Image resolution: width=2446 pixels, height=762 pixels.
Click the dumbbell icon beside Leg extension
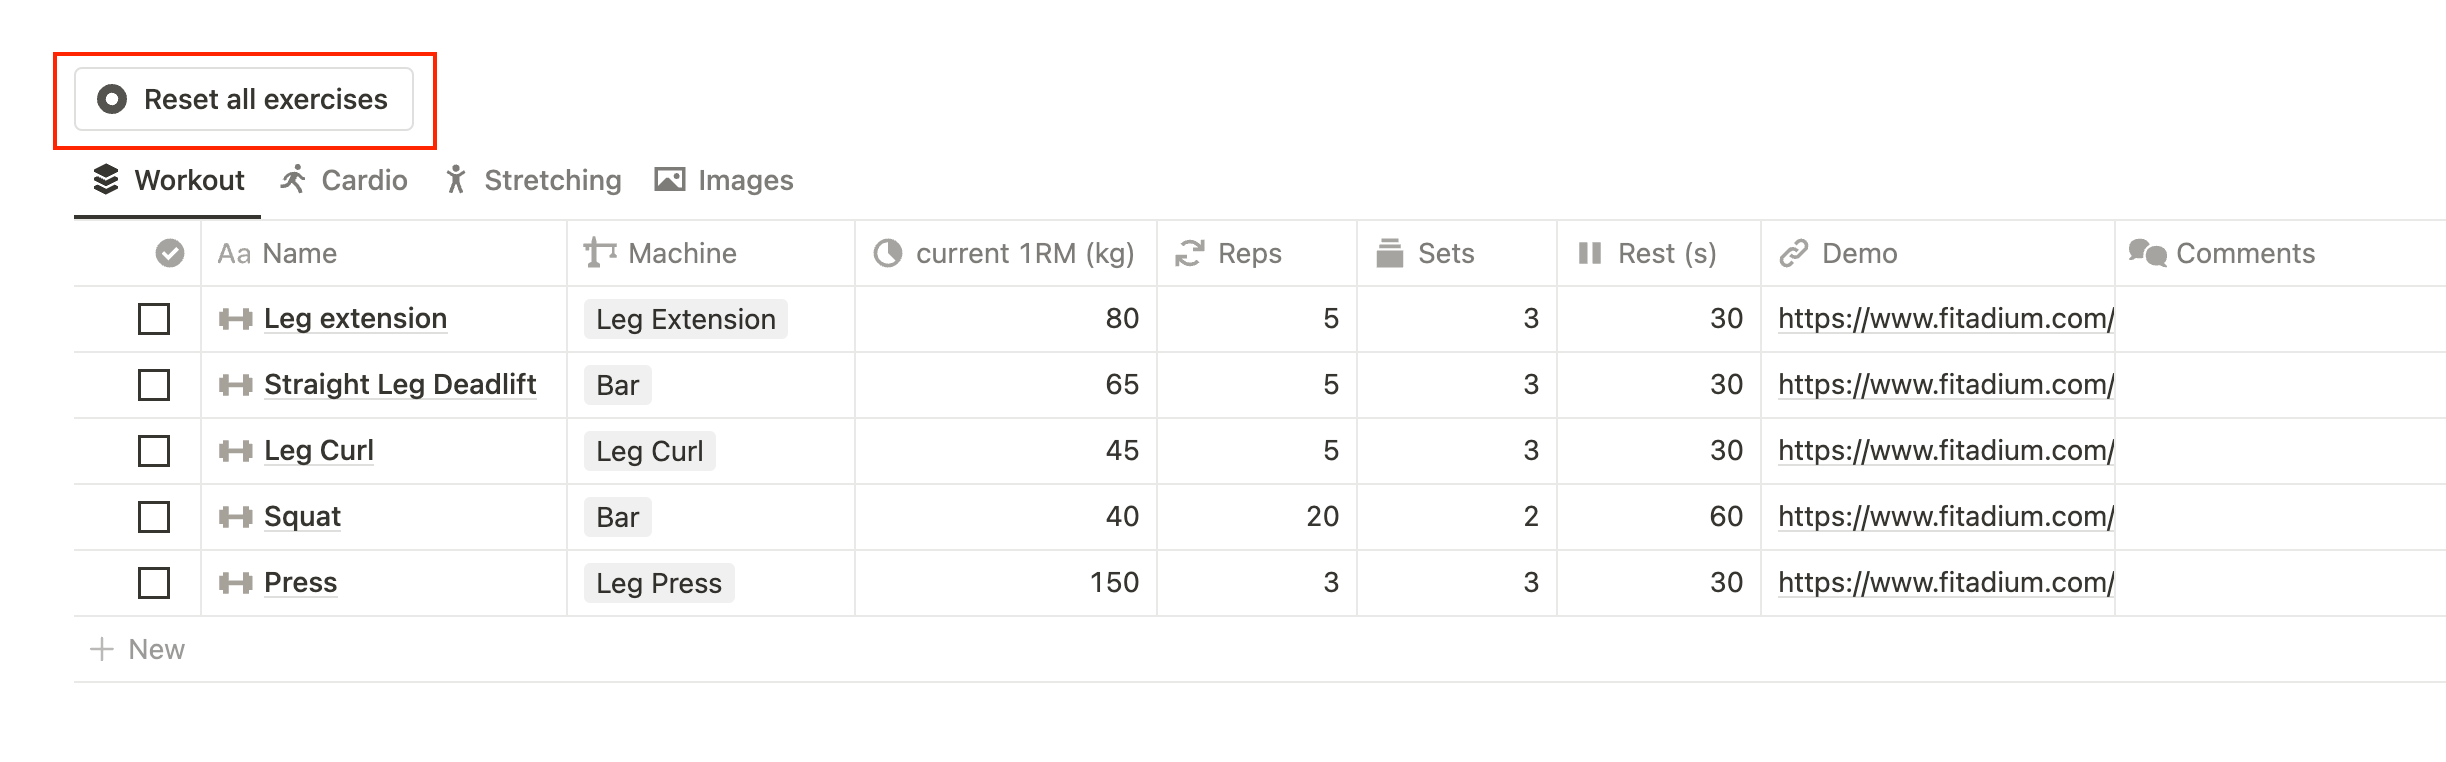tap(235, 319)
